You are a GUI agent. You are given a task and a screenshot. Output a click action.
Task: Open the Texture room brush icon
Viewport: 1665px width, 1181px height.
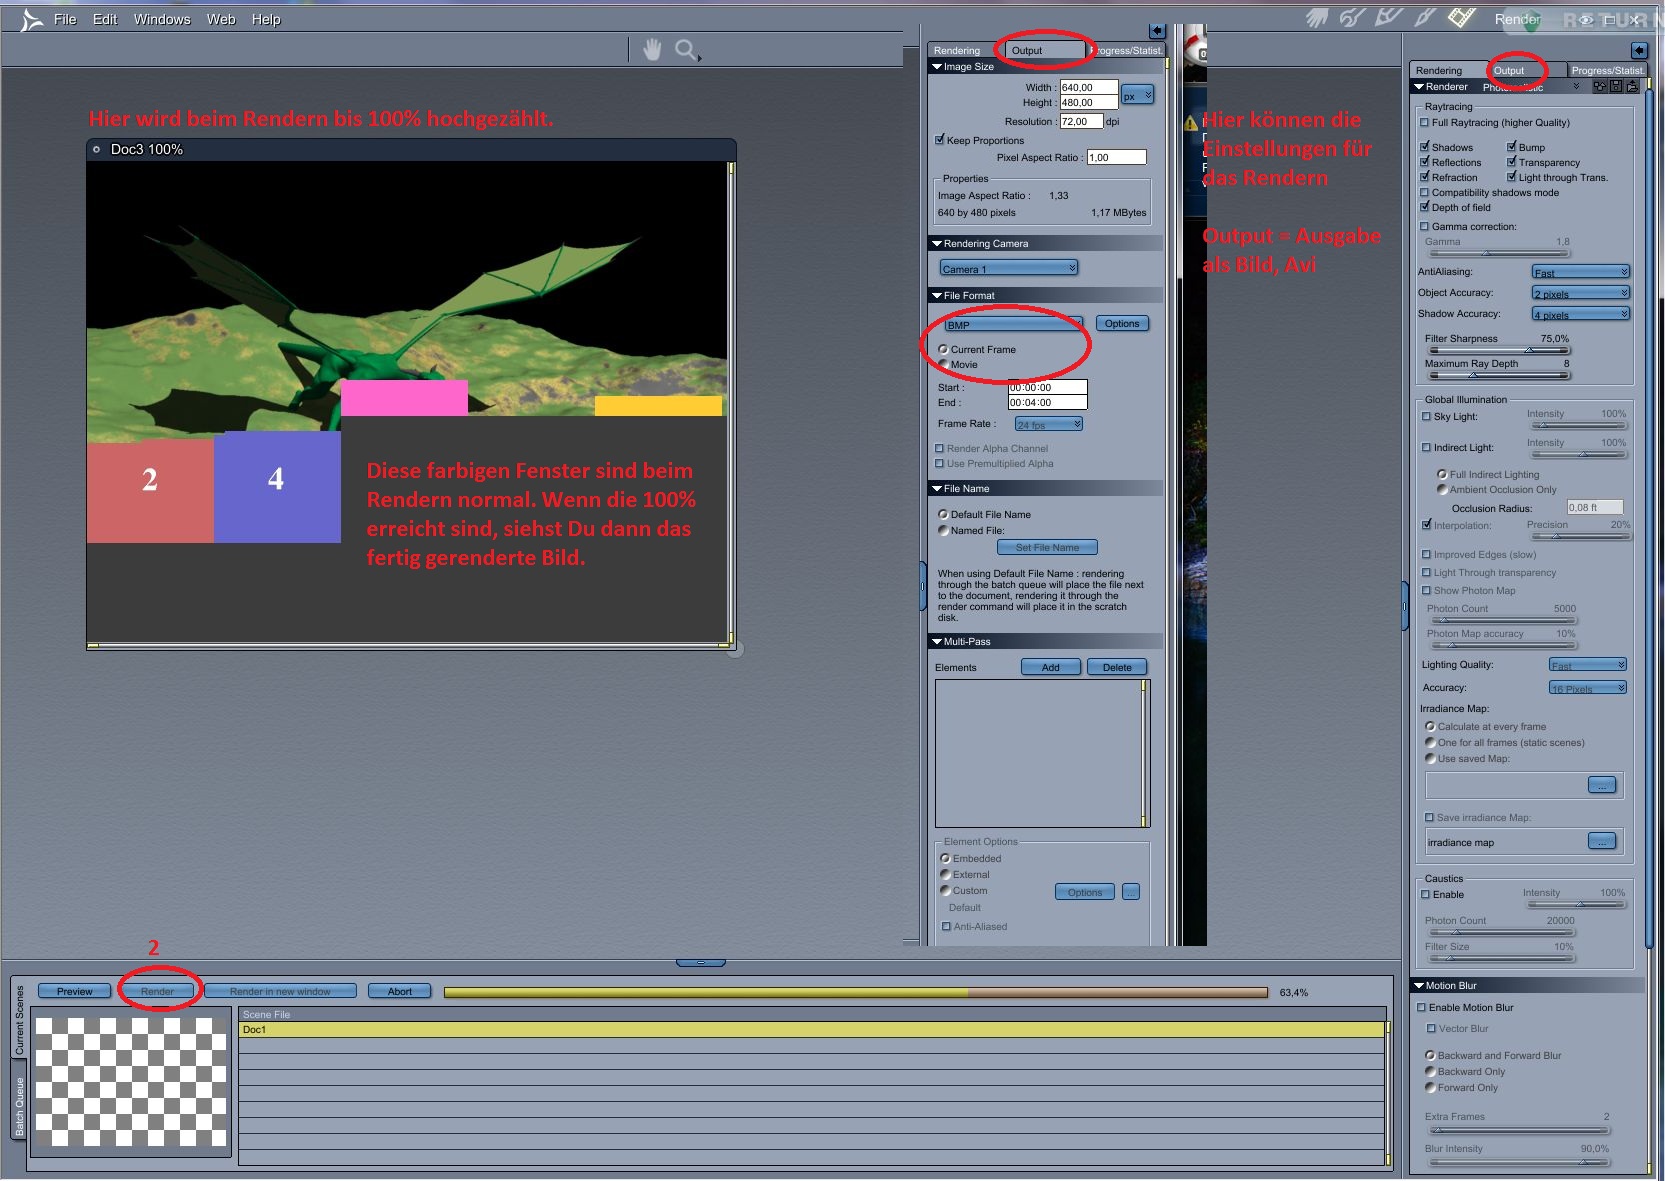(x=1425, y=17)
